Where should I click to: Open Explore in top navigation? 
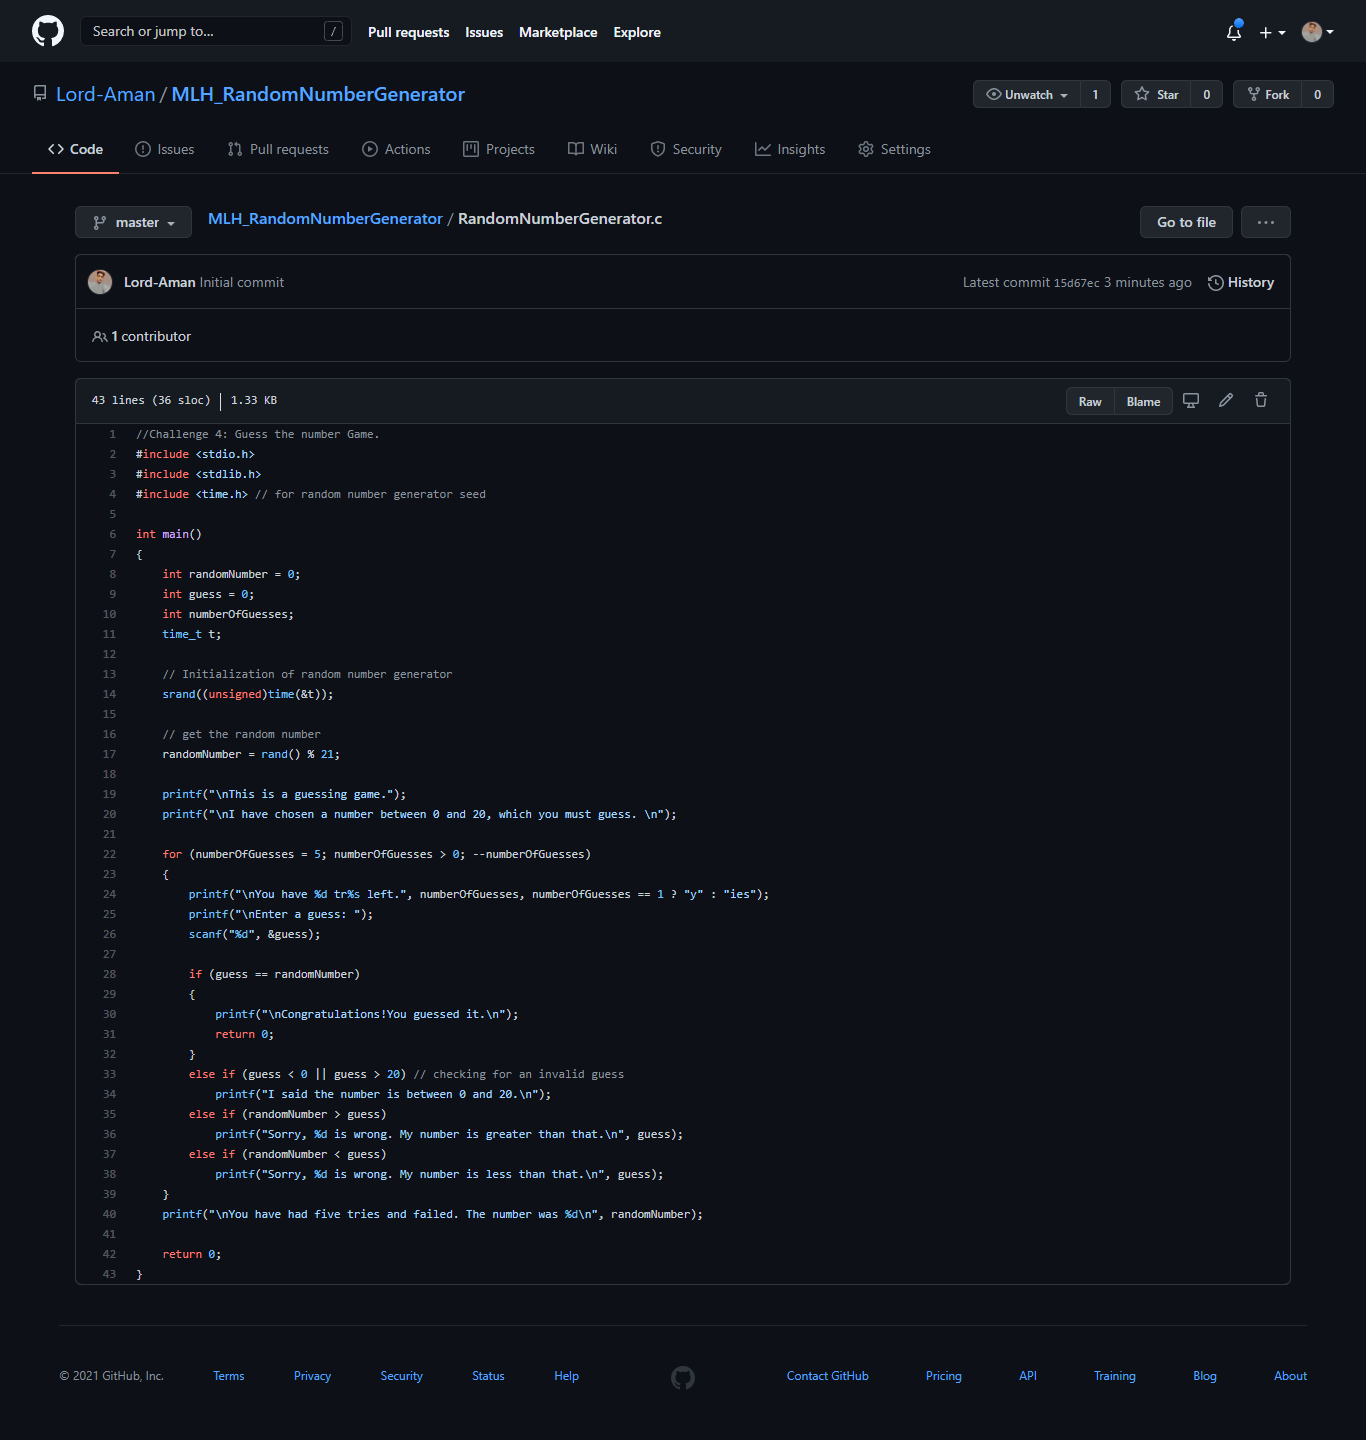[x=637, y=32]
